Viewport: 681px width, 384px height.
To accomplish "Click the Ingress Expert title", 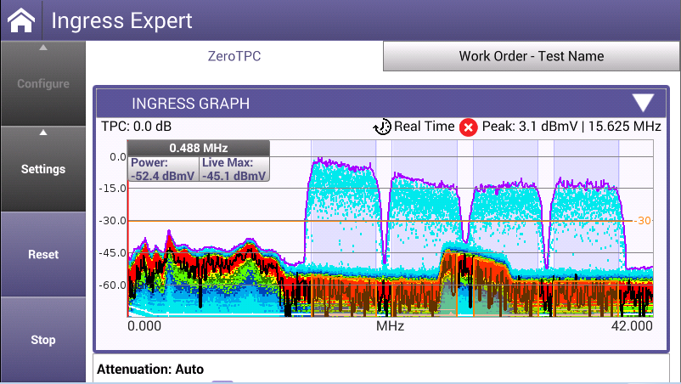I will tap(122, 21).
